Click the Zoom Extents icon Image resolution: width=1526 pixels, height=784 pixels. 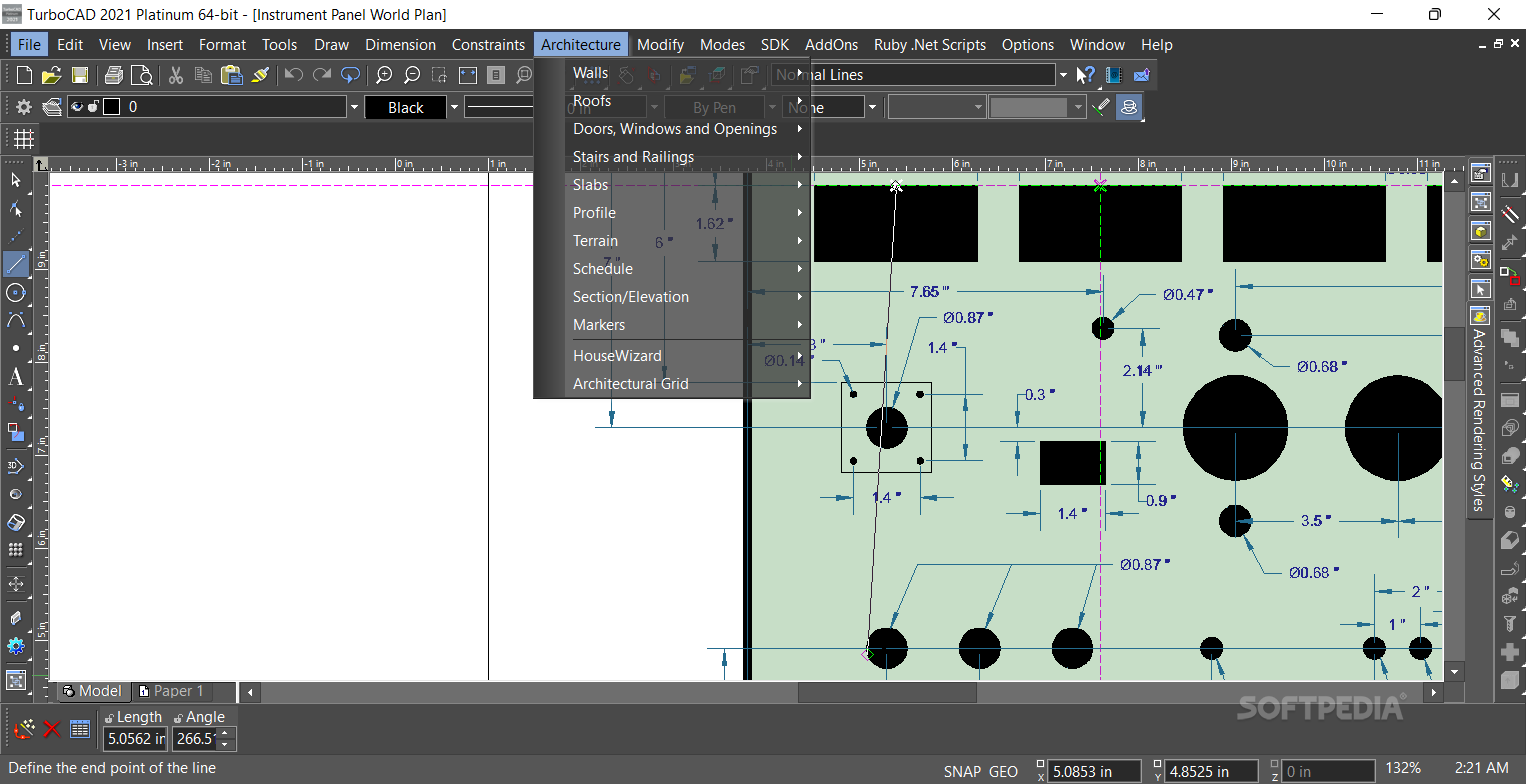point(468,75)
